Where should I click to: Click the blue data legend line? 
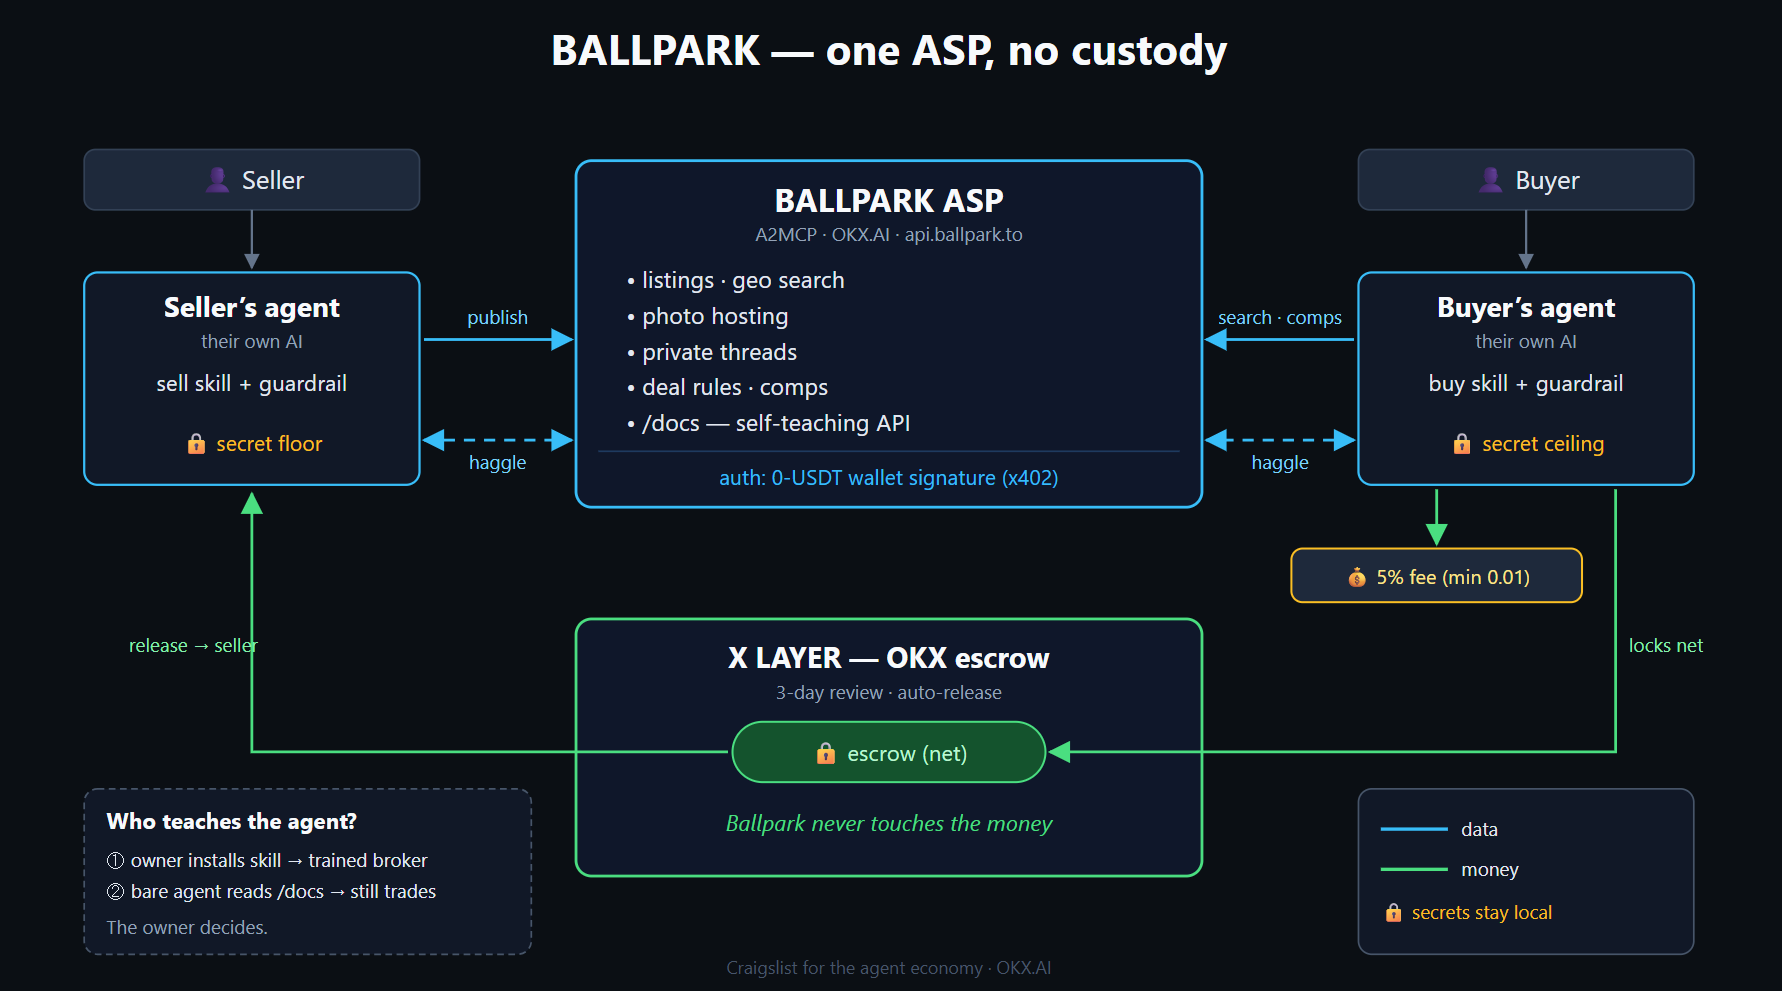(1414, 829)
